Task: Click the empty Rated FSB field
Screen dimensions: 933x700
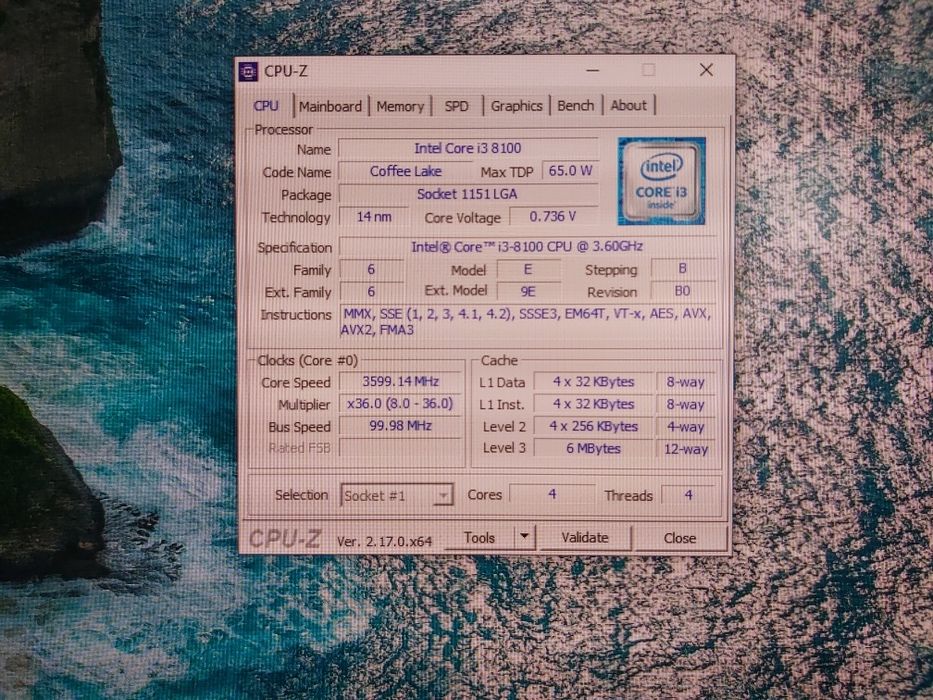Action: pyautogui.click(x=400, y=448)
